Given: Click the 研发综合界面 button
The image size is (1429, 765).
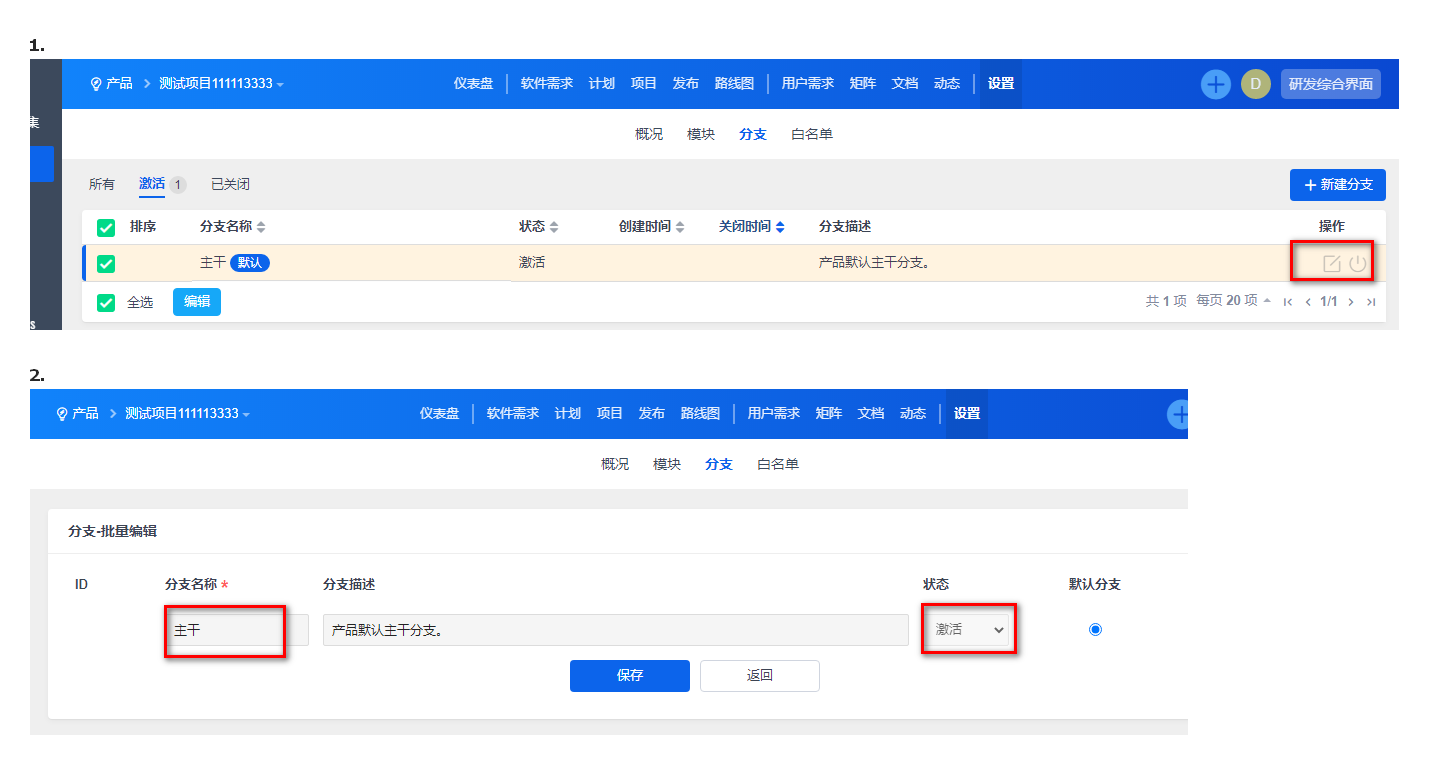Looking at the screenshot, I should point(1331,84).
